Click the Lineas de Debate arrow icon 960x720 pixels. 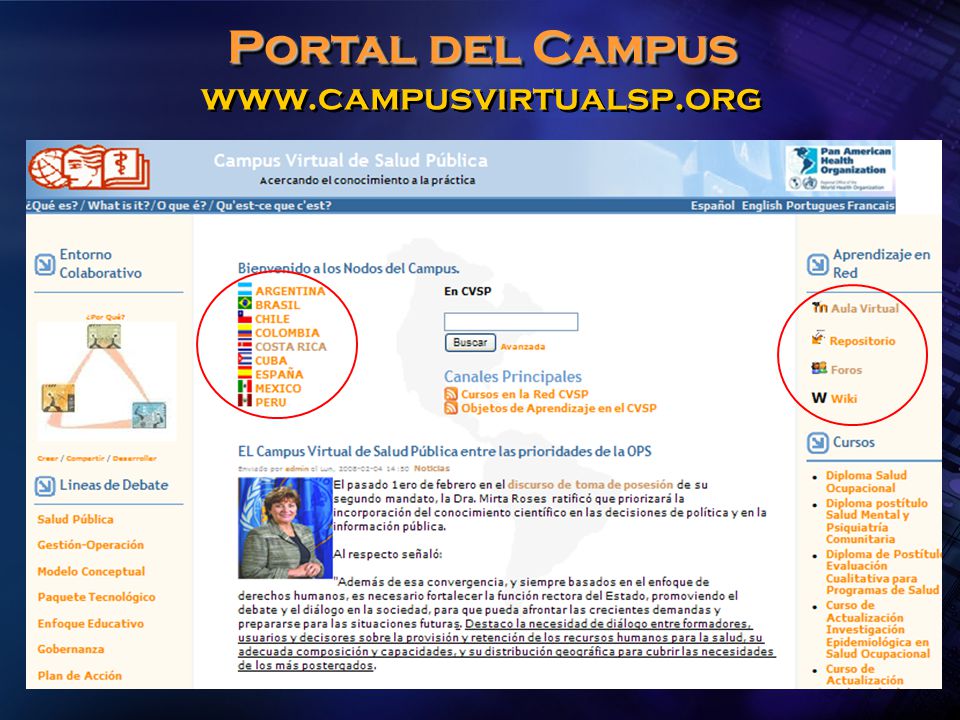pos(45,486)
